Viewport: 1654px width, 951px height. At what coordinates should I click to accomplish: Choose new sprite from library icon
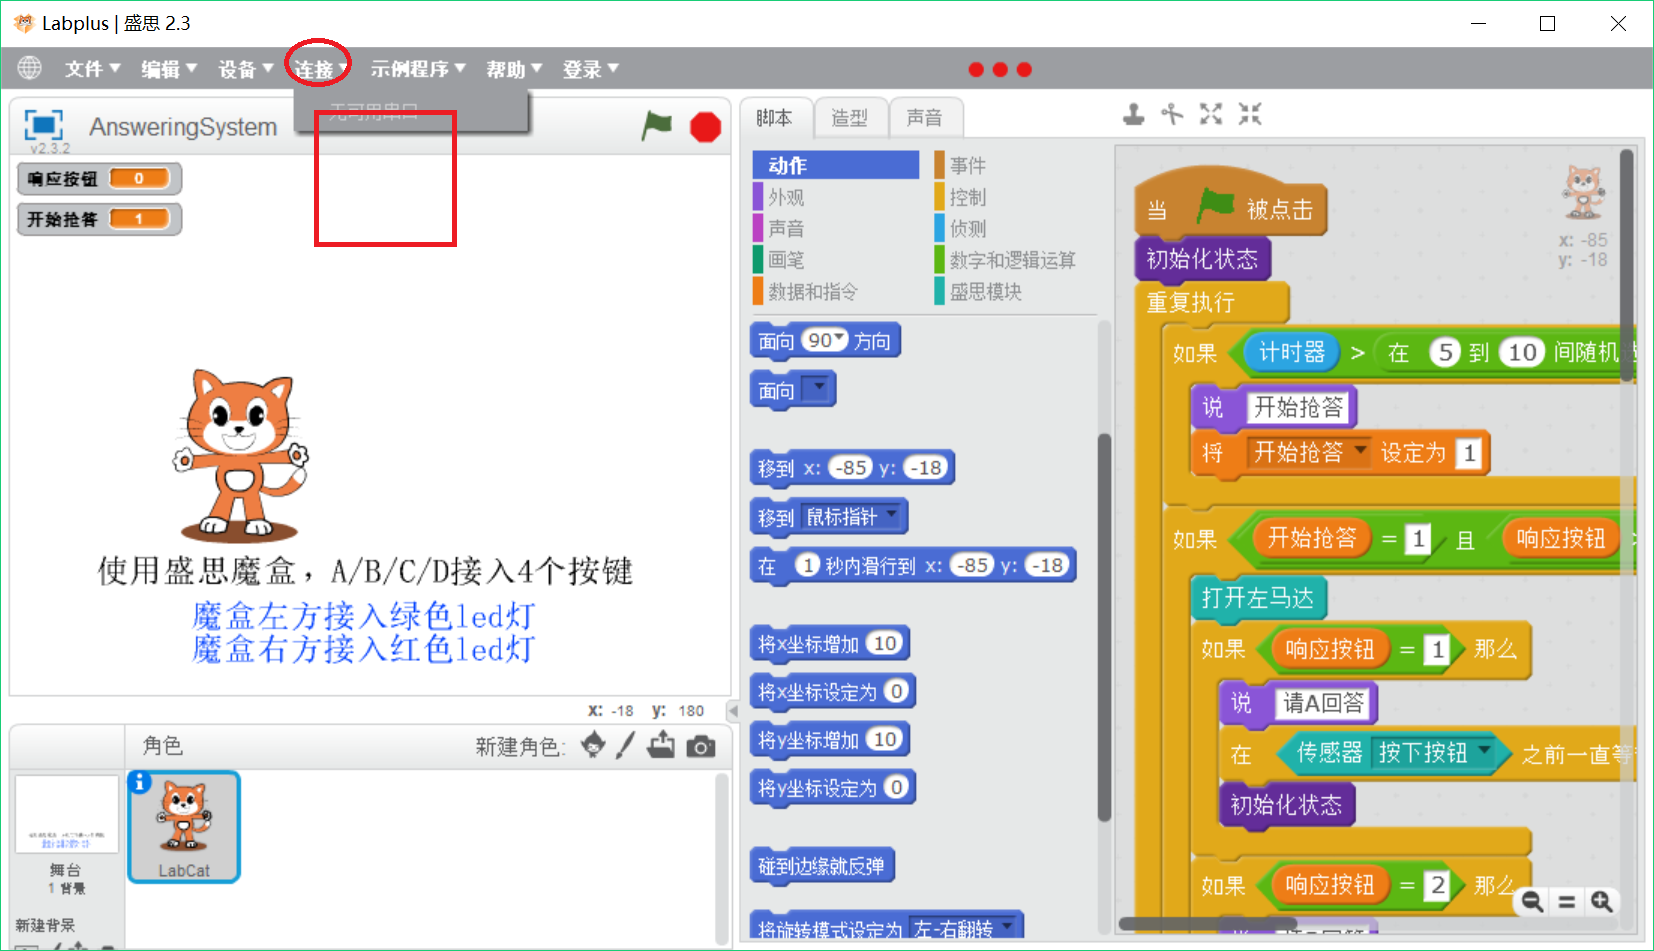click(x=593, y=745)
